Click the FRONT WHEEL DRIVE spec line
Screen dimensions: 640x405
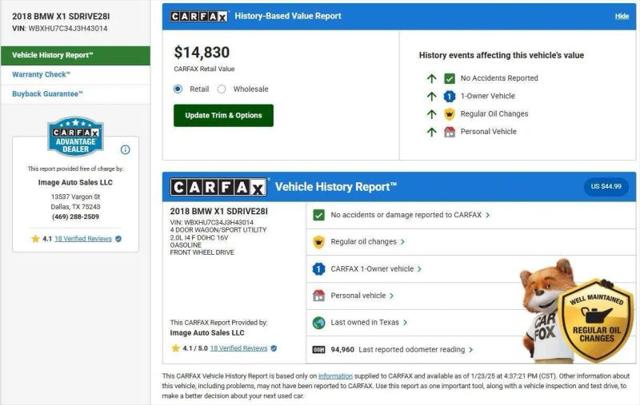pyautogui.click(x=202, y=253)
